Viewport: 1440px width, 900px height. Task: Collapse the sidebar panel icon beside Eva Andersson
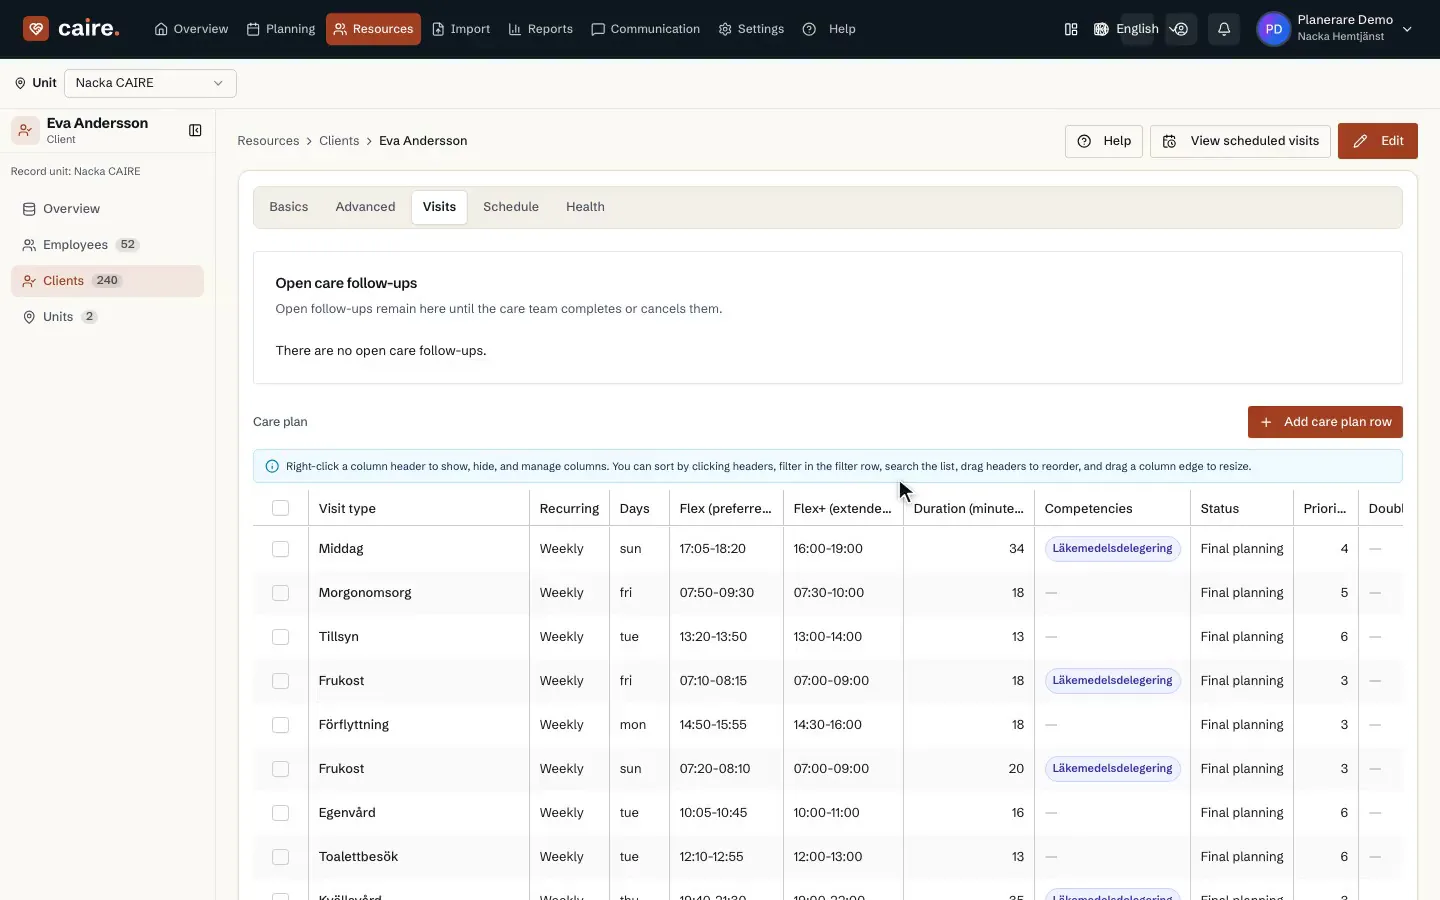tap(195, 130)
